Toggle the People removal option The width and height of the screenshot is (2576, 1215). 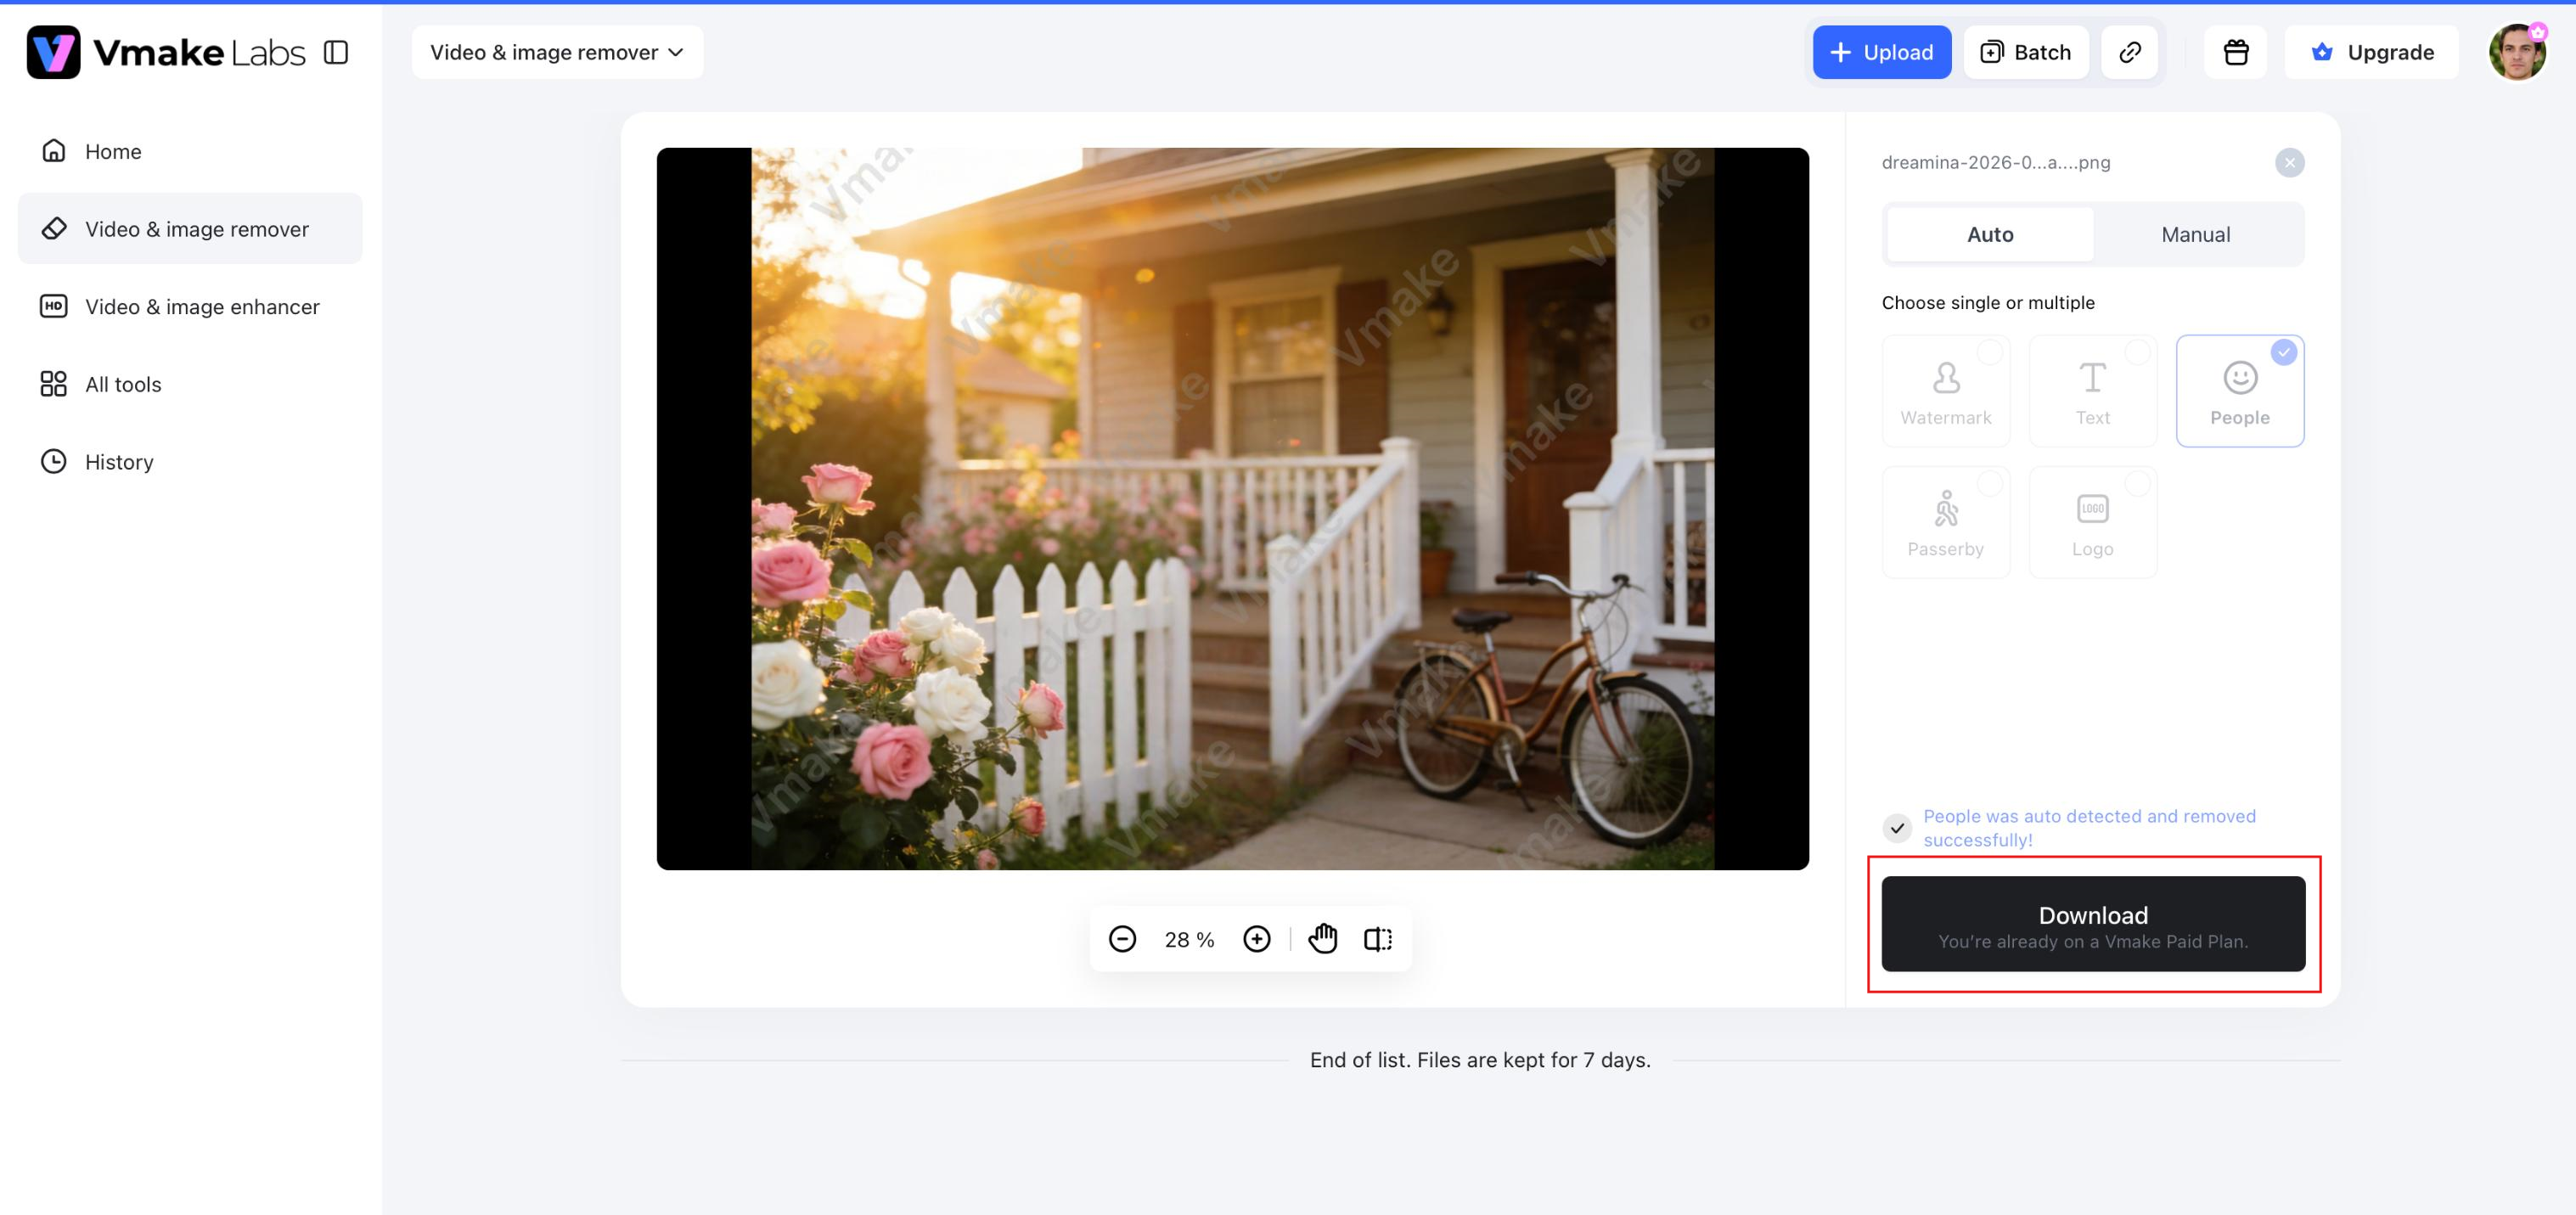[x=2240, y=391]
